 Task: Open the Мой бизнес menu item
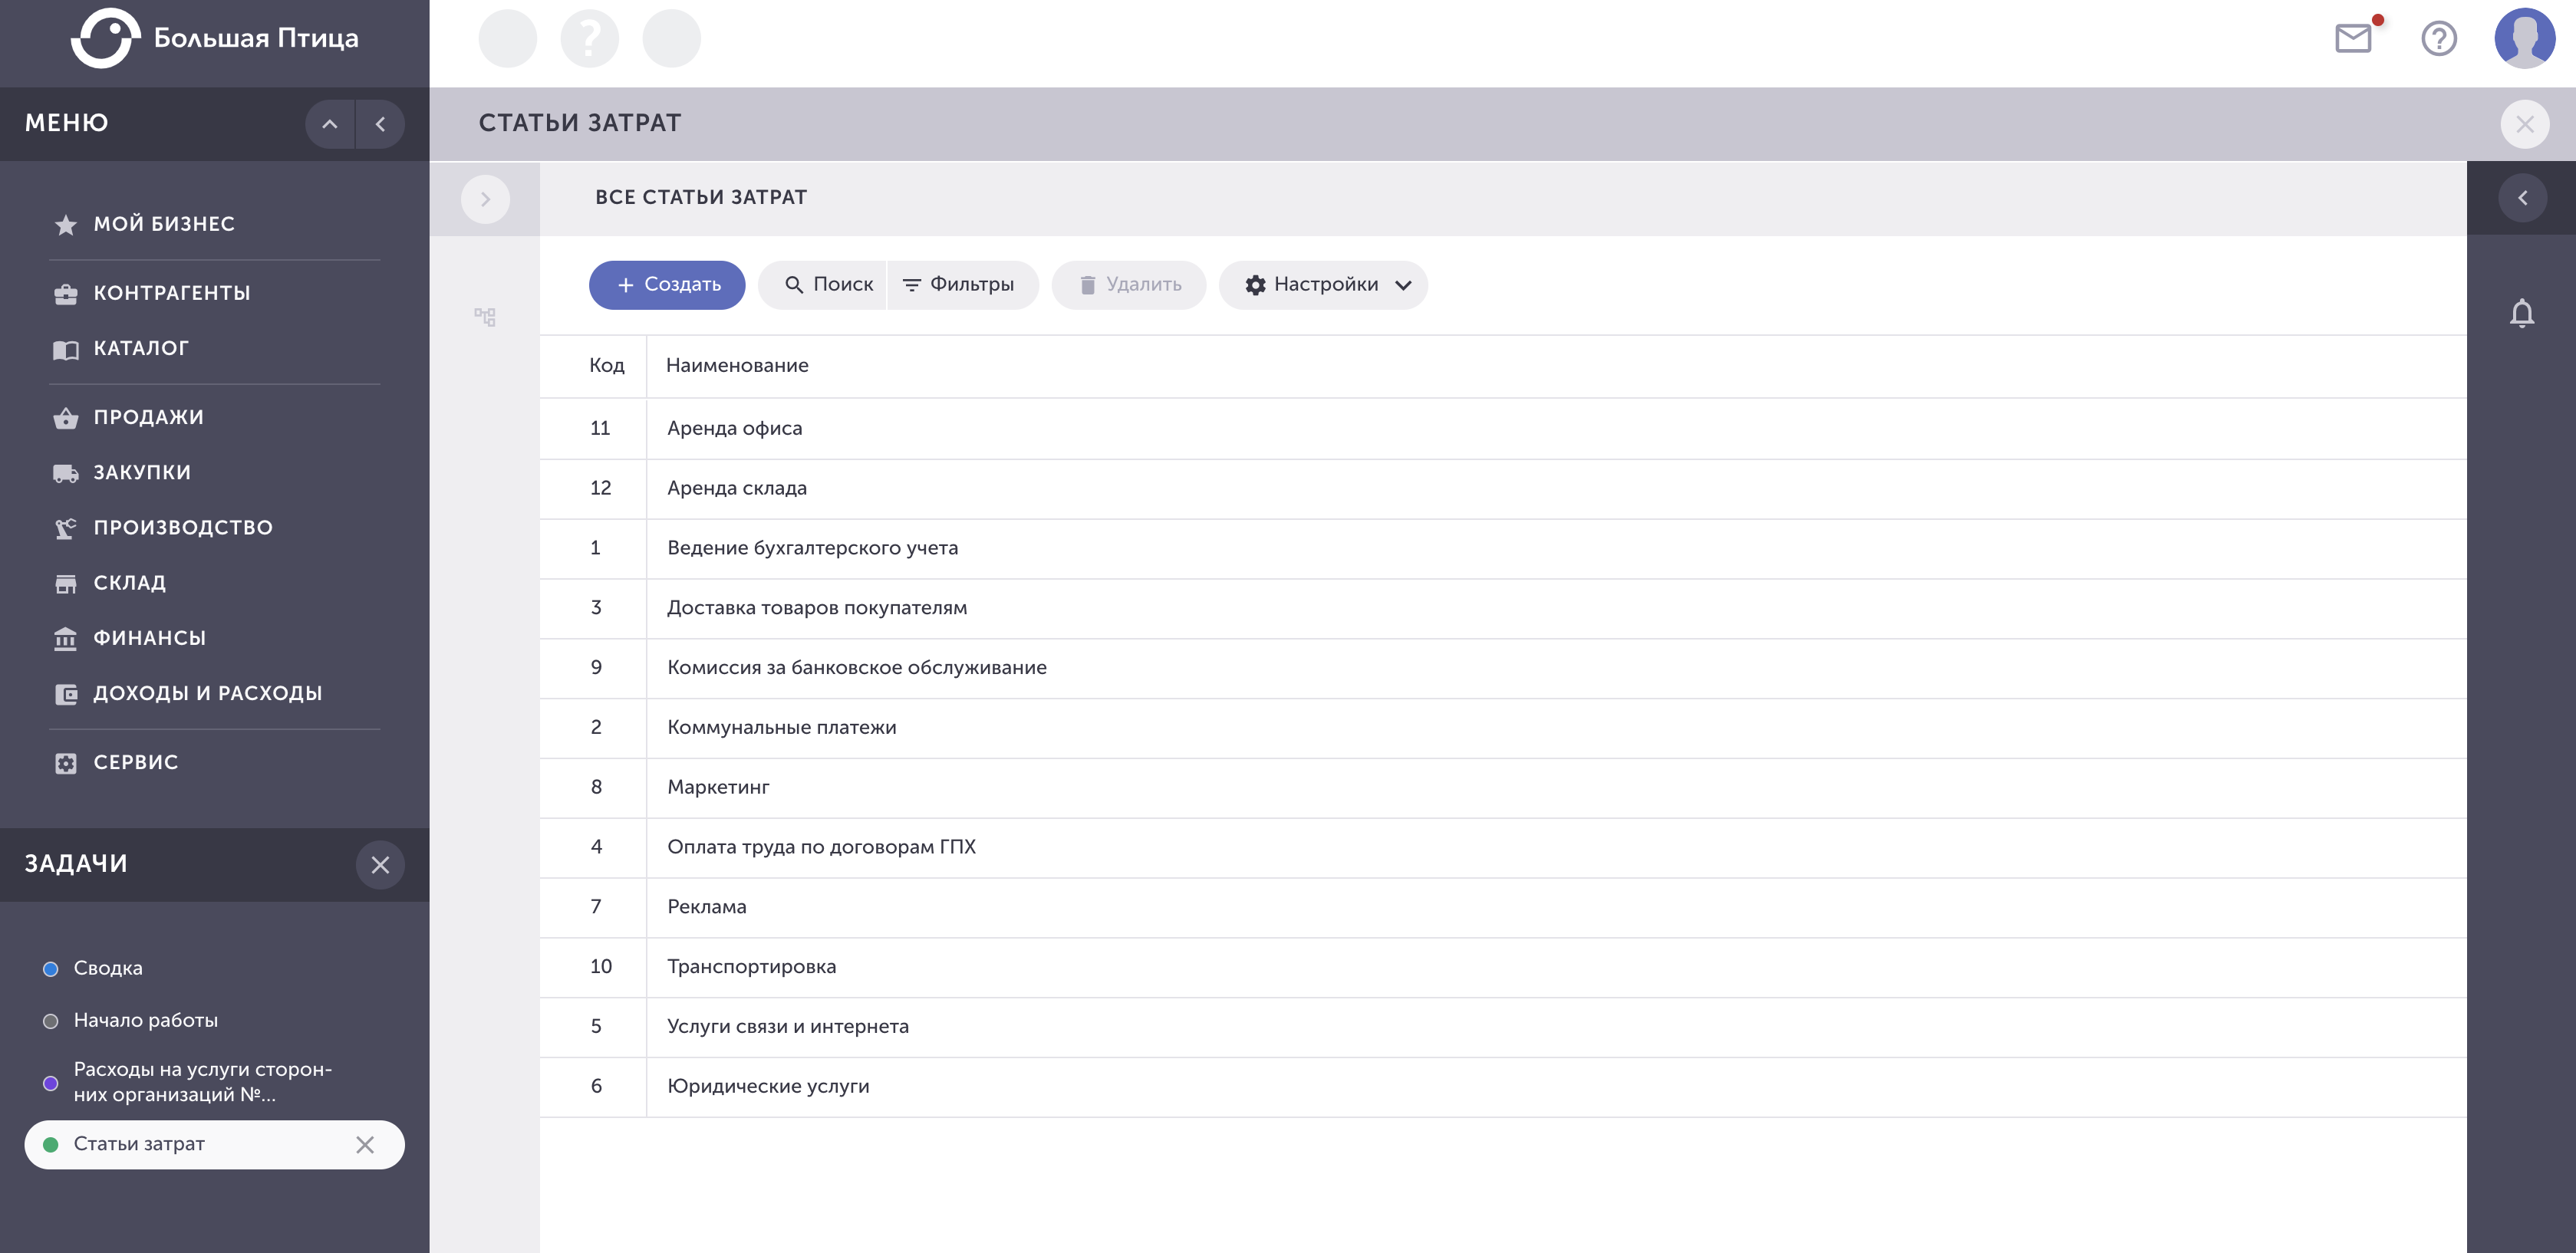[x=164, y=224]
